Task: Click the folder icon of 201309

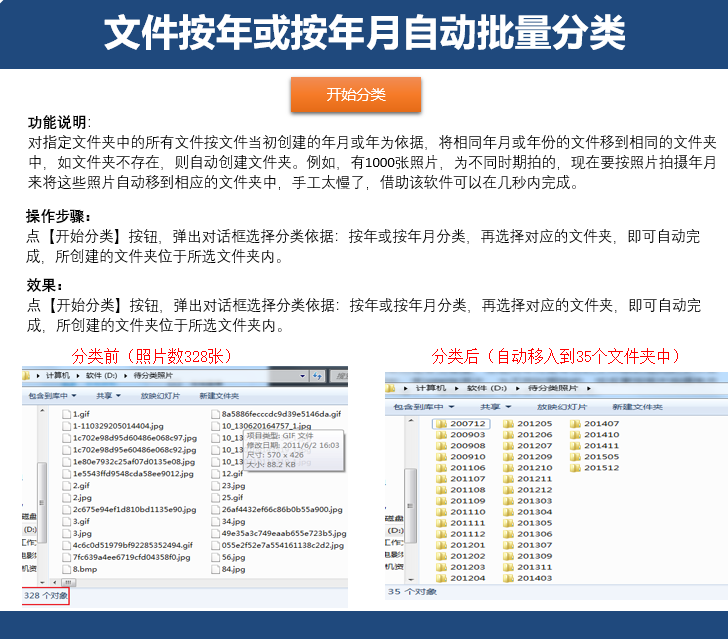Action: pyautogui.click(x=508, y=556)
